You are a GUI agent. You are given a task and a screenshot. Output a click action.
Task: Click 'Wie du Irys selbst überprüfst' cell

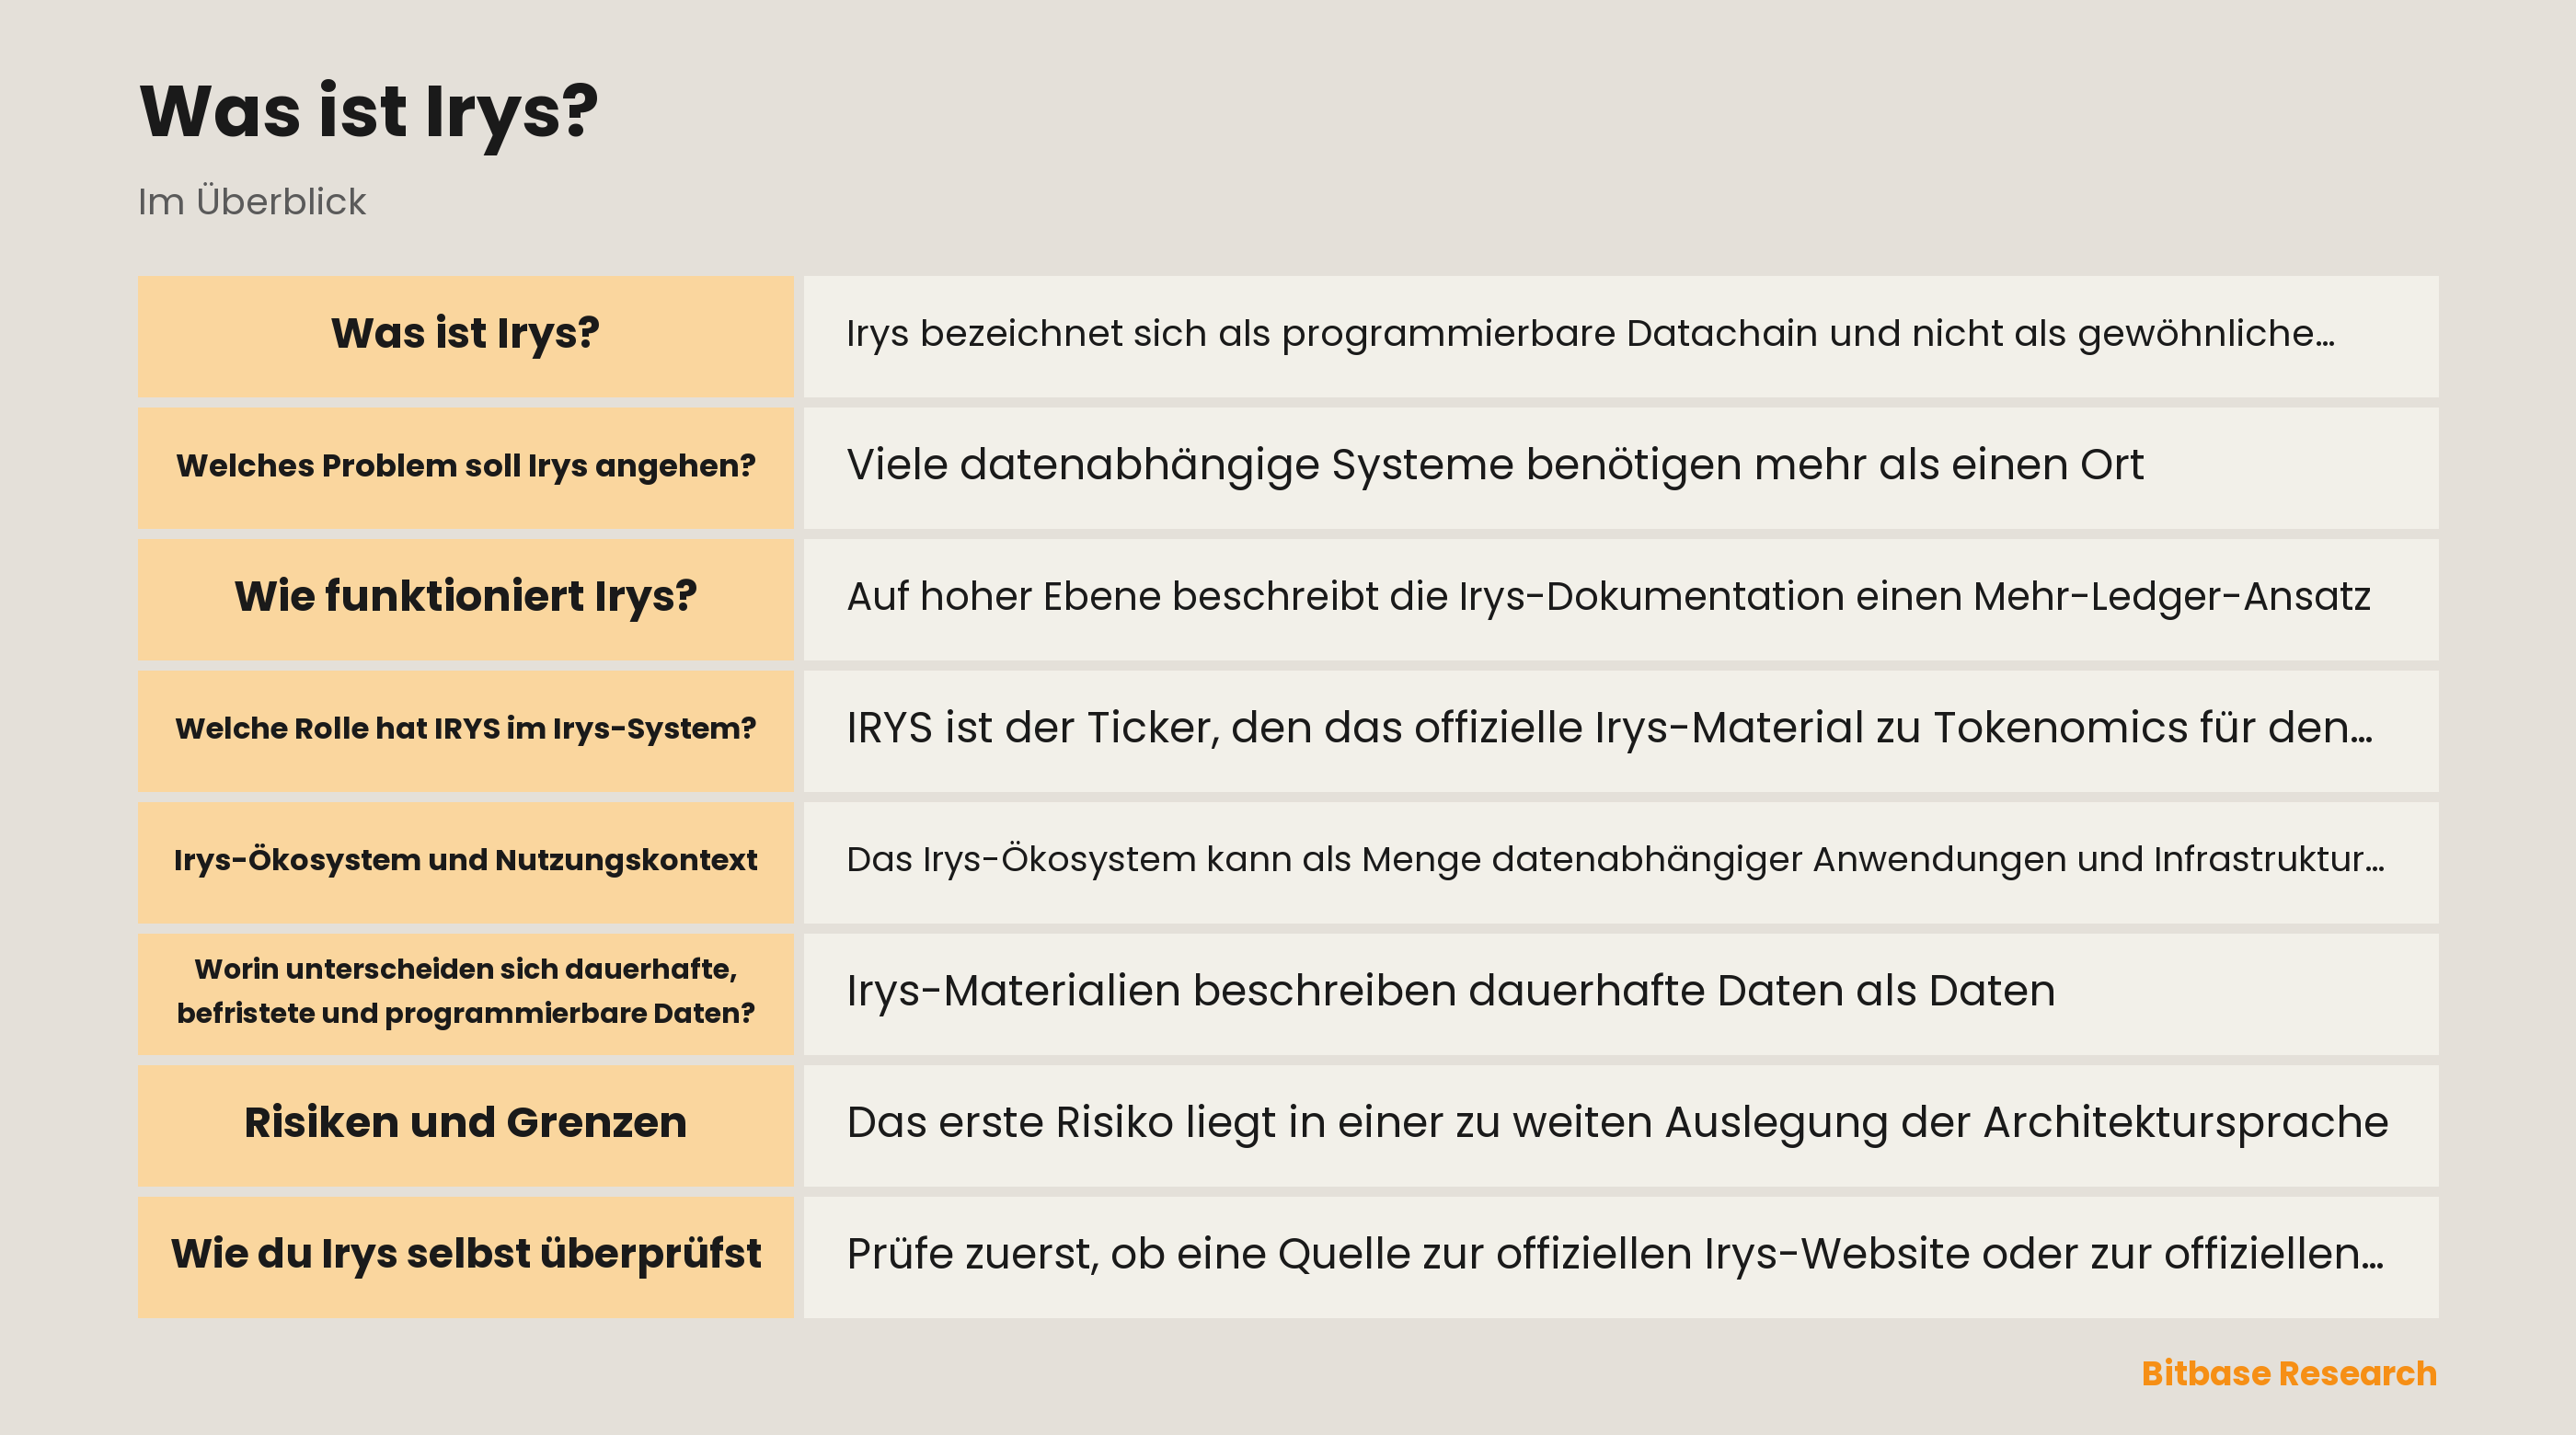(465, 1256)
